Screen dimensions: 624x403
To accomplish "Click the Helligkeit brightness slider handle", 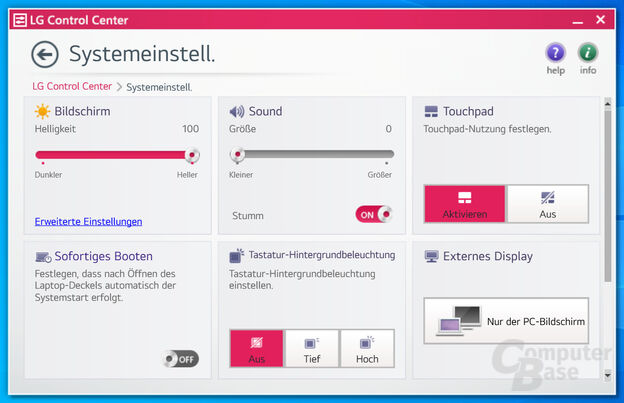I will pyautogui.click(x=192, y=155).
